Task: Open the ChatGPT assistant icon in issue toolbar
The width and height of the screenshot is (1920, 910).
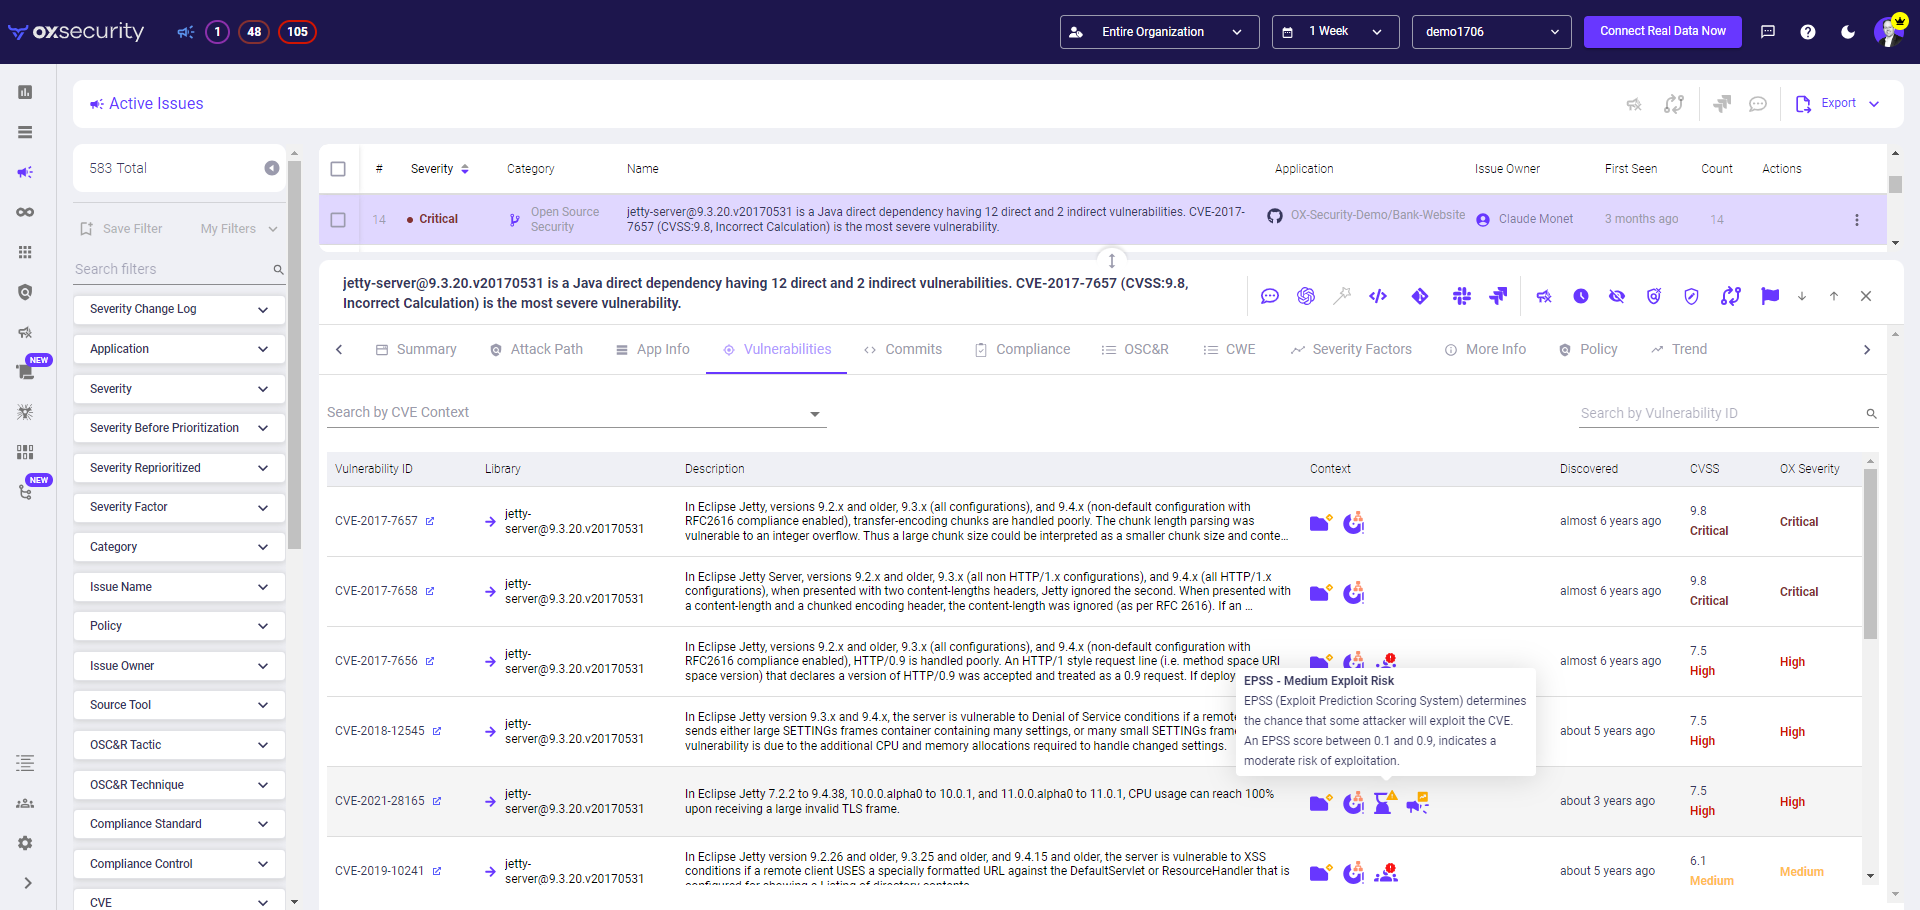Action: click(1305, 296)
